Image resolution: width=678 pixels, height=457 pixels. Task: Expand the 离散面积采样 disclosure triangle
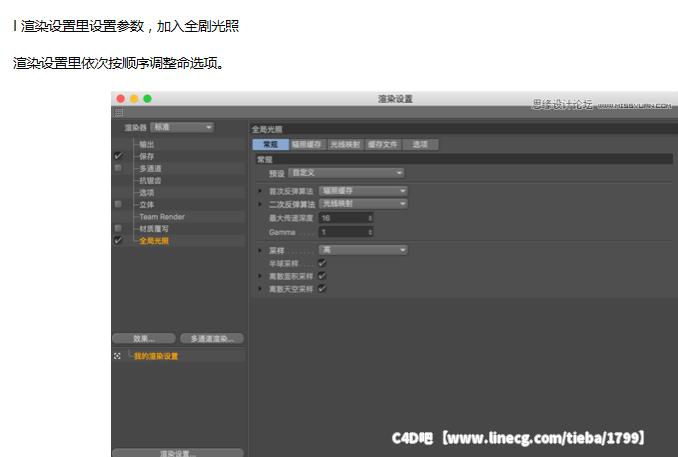(x=260, y=276)
